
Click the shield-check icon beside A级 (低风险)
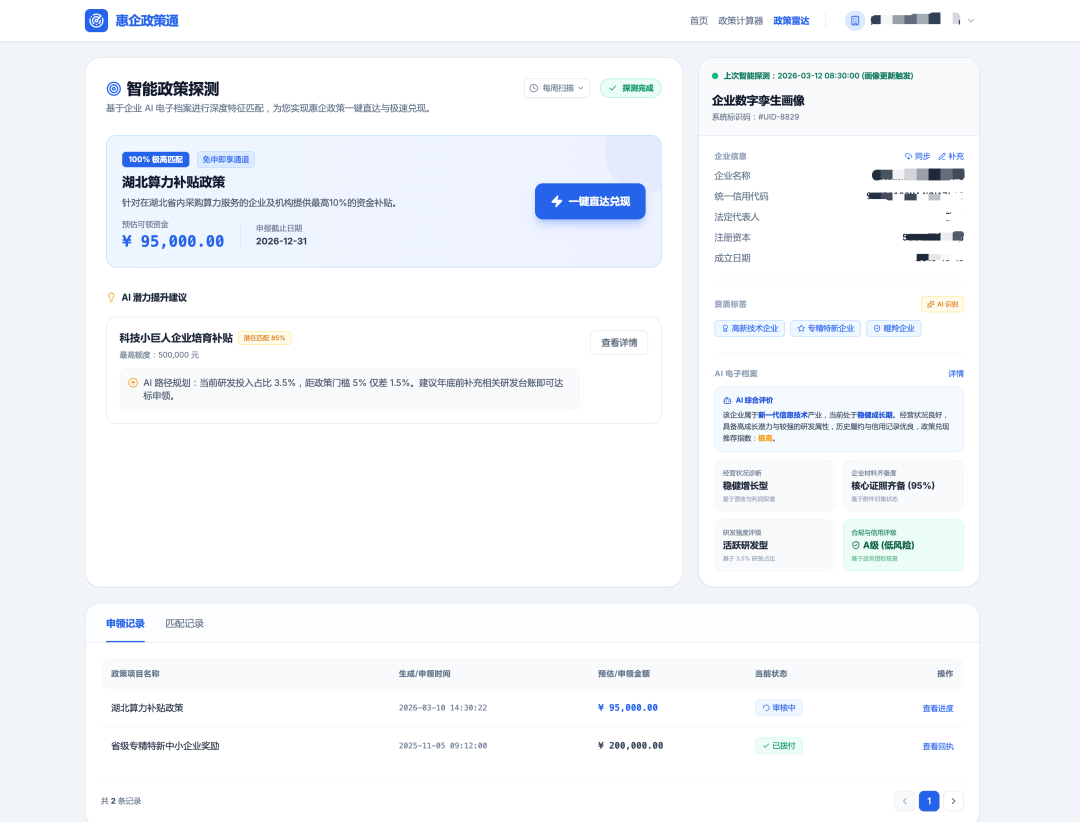point(855,545)
